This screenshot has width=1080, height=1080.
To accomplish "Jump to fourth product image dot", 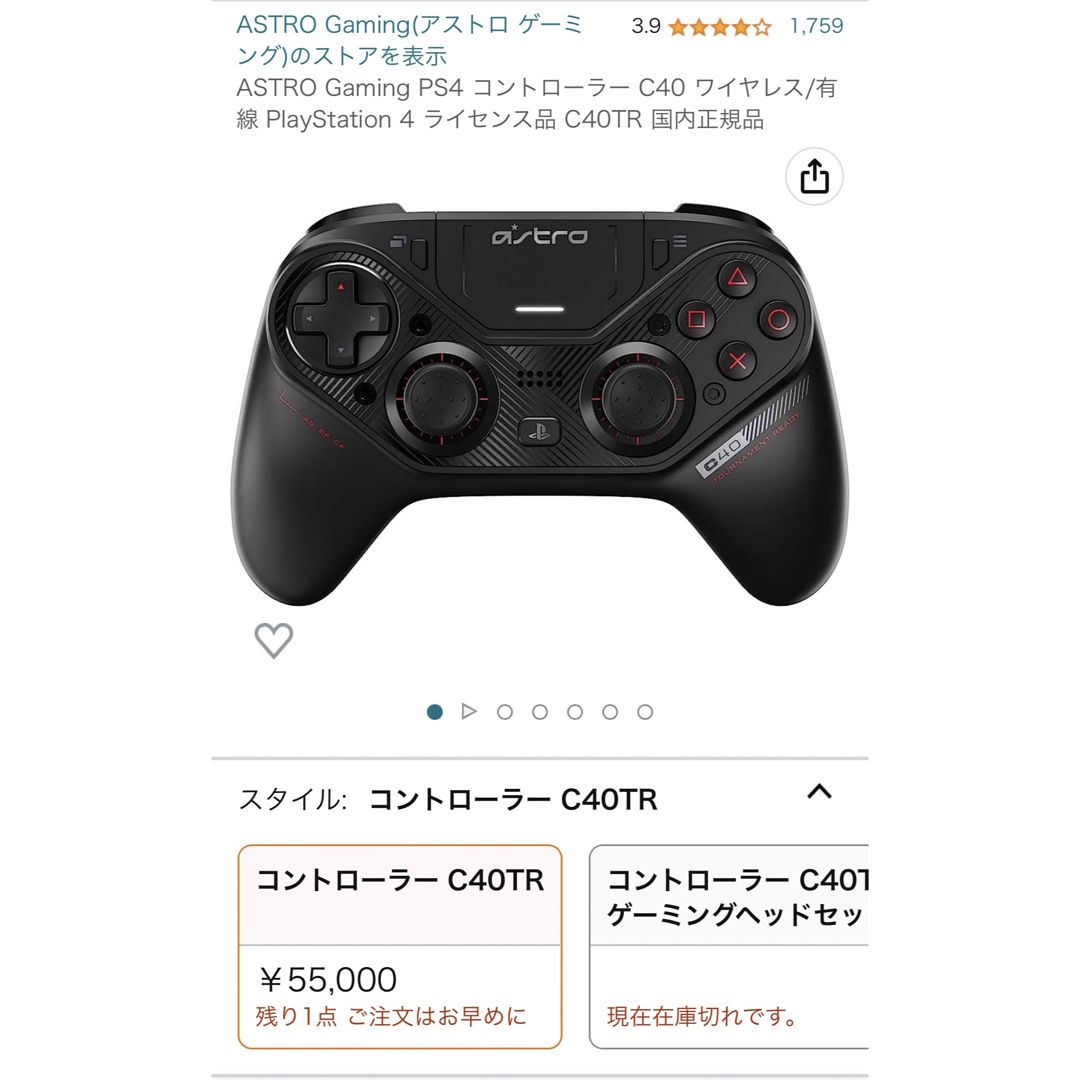I will pyautogui.click(x=540, y=712).
